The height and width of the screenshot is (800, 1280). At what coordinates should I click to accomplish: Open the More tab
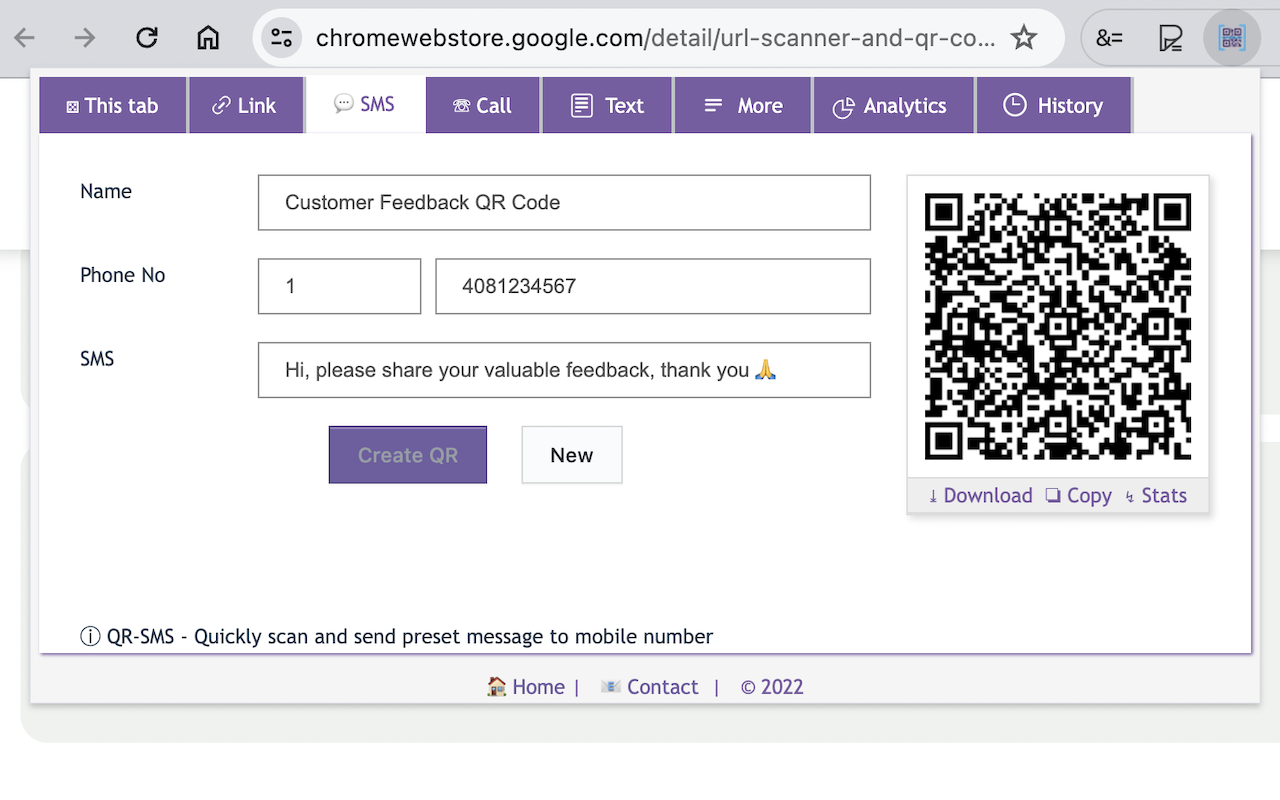click(743, 105)
